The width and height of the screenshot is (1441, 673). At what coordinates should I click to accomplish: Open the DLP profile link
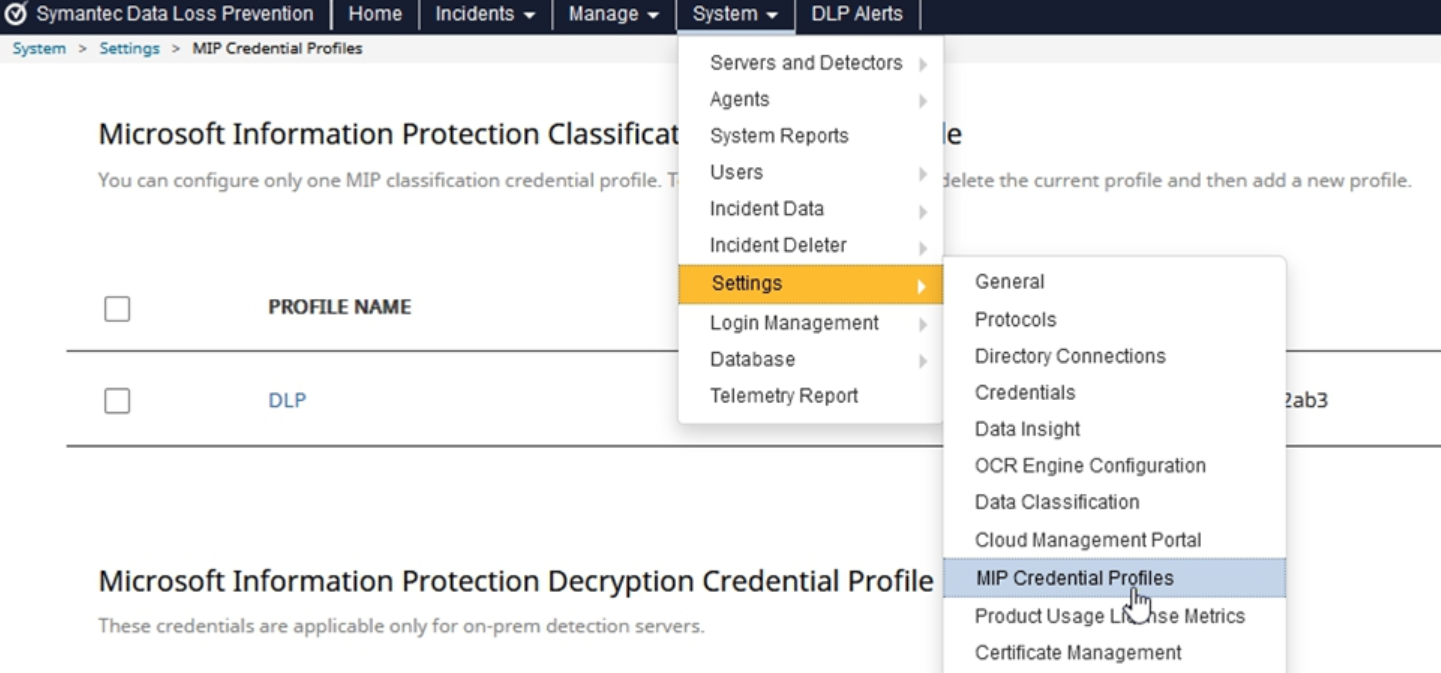pyautogui.click(x=287, y=400)
